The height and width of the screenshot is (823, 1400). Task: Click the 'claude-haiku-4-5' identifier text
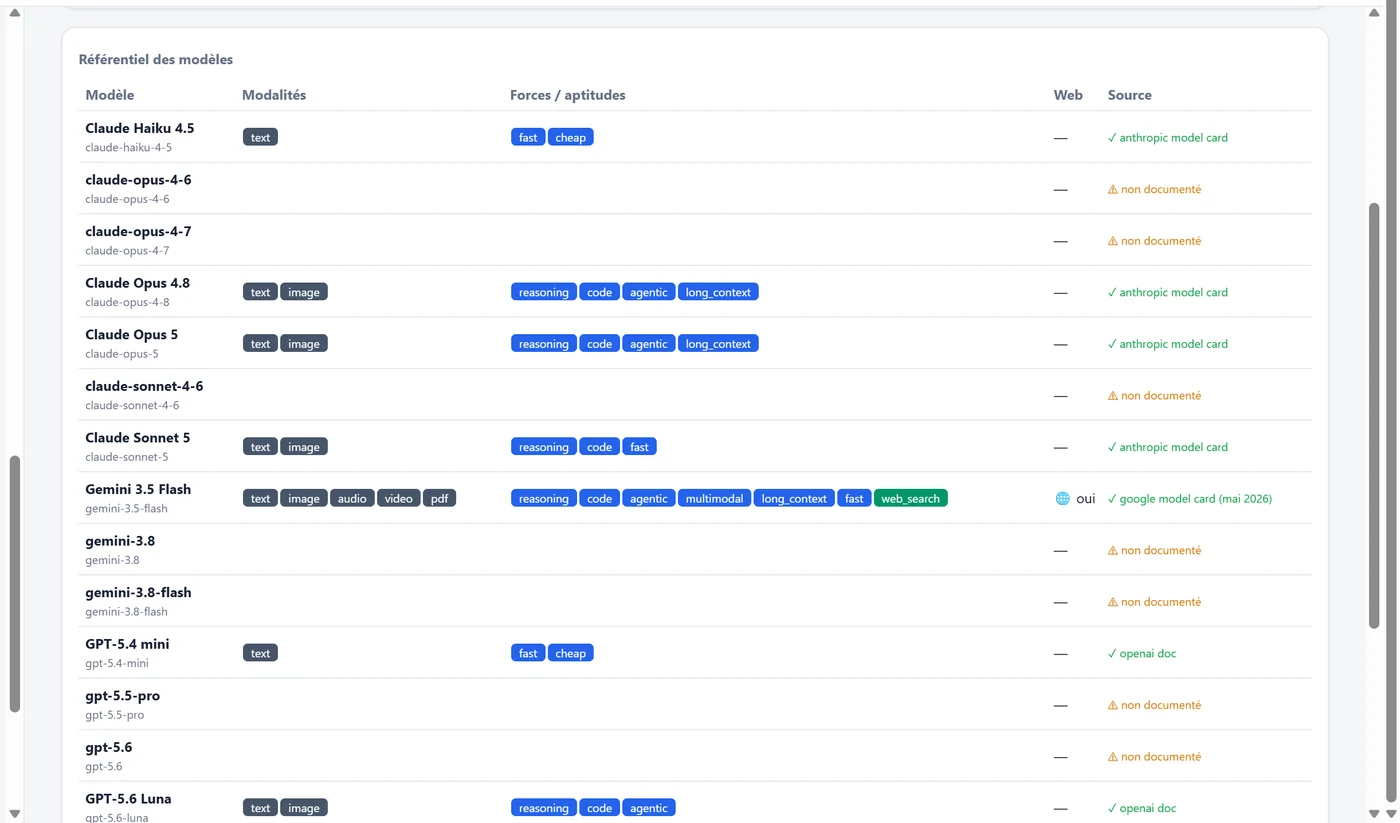tap(129, 147)
